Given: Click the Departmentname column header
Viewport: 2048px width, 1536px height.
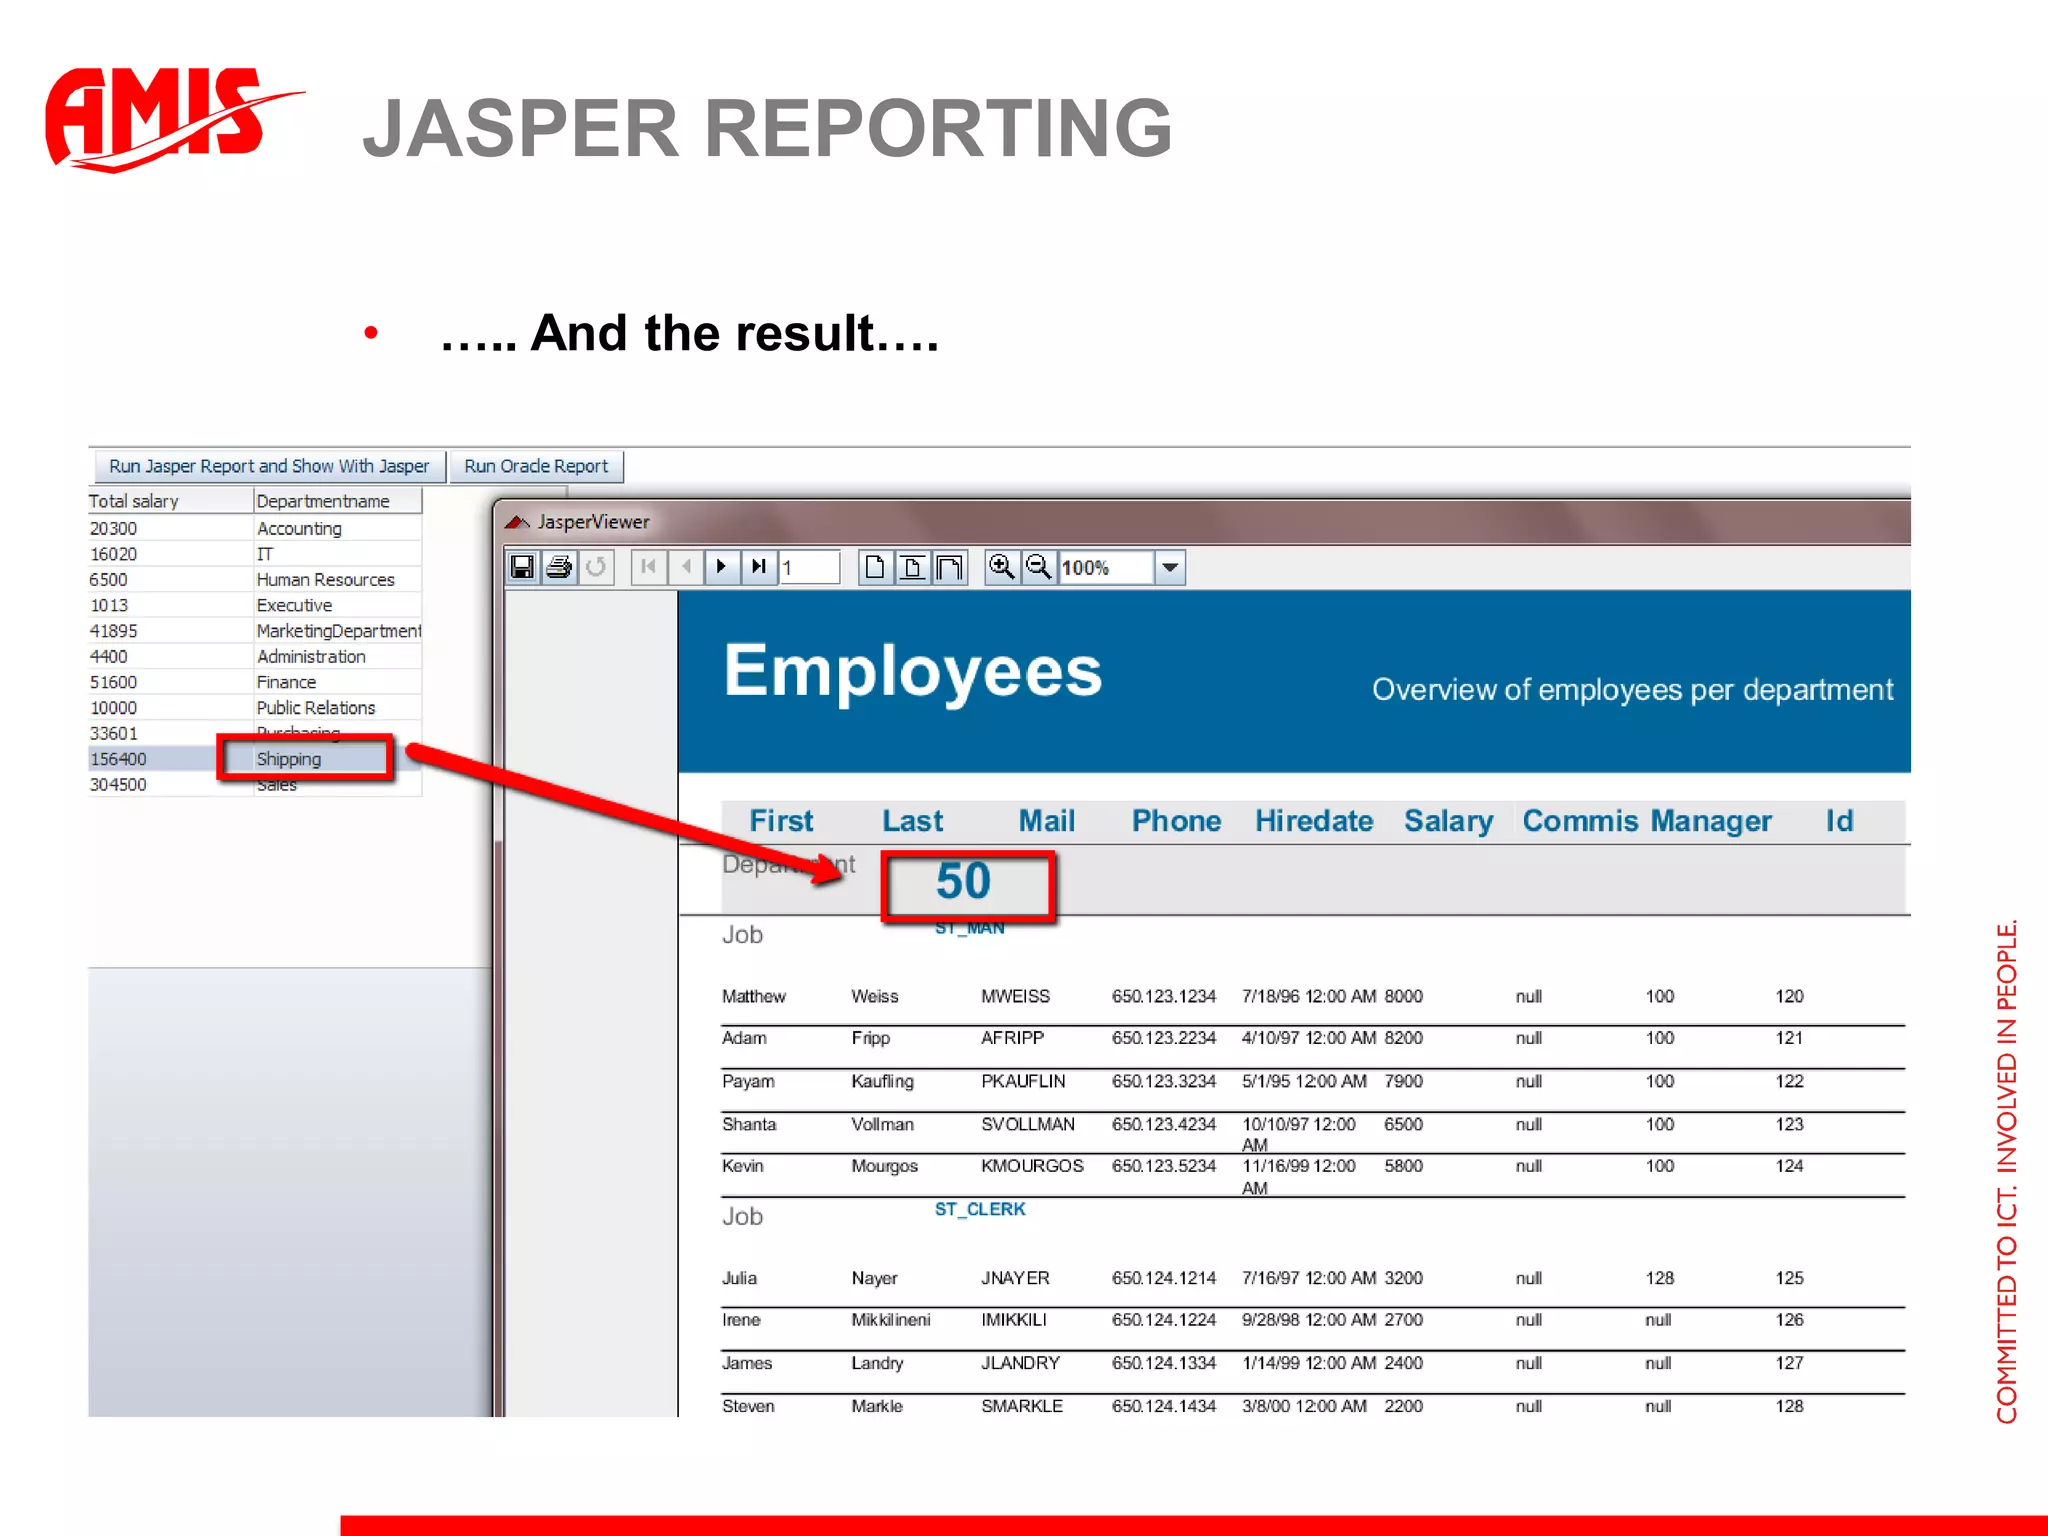Looking at the screenshot, I should [x=338, y=501].
